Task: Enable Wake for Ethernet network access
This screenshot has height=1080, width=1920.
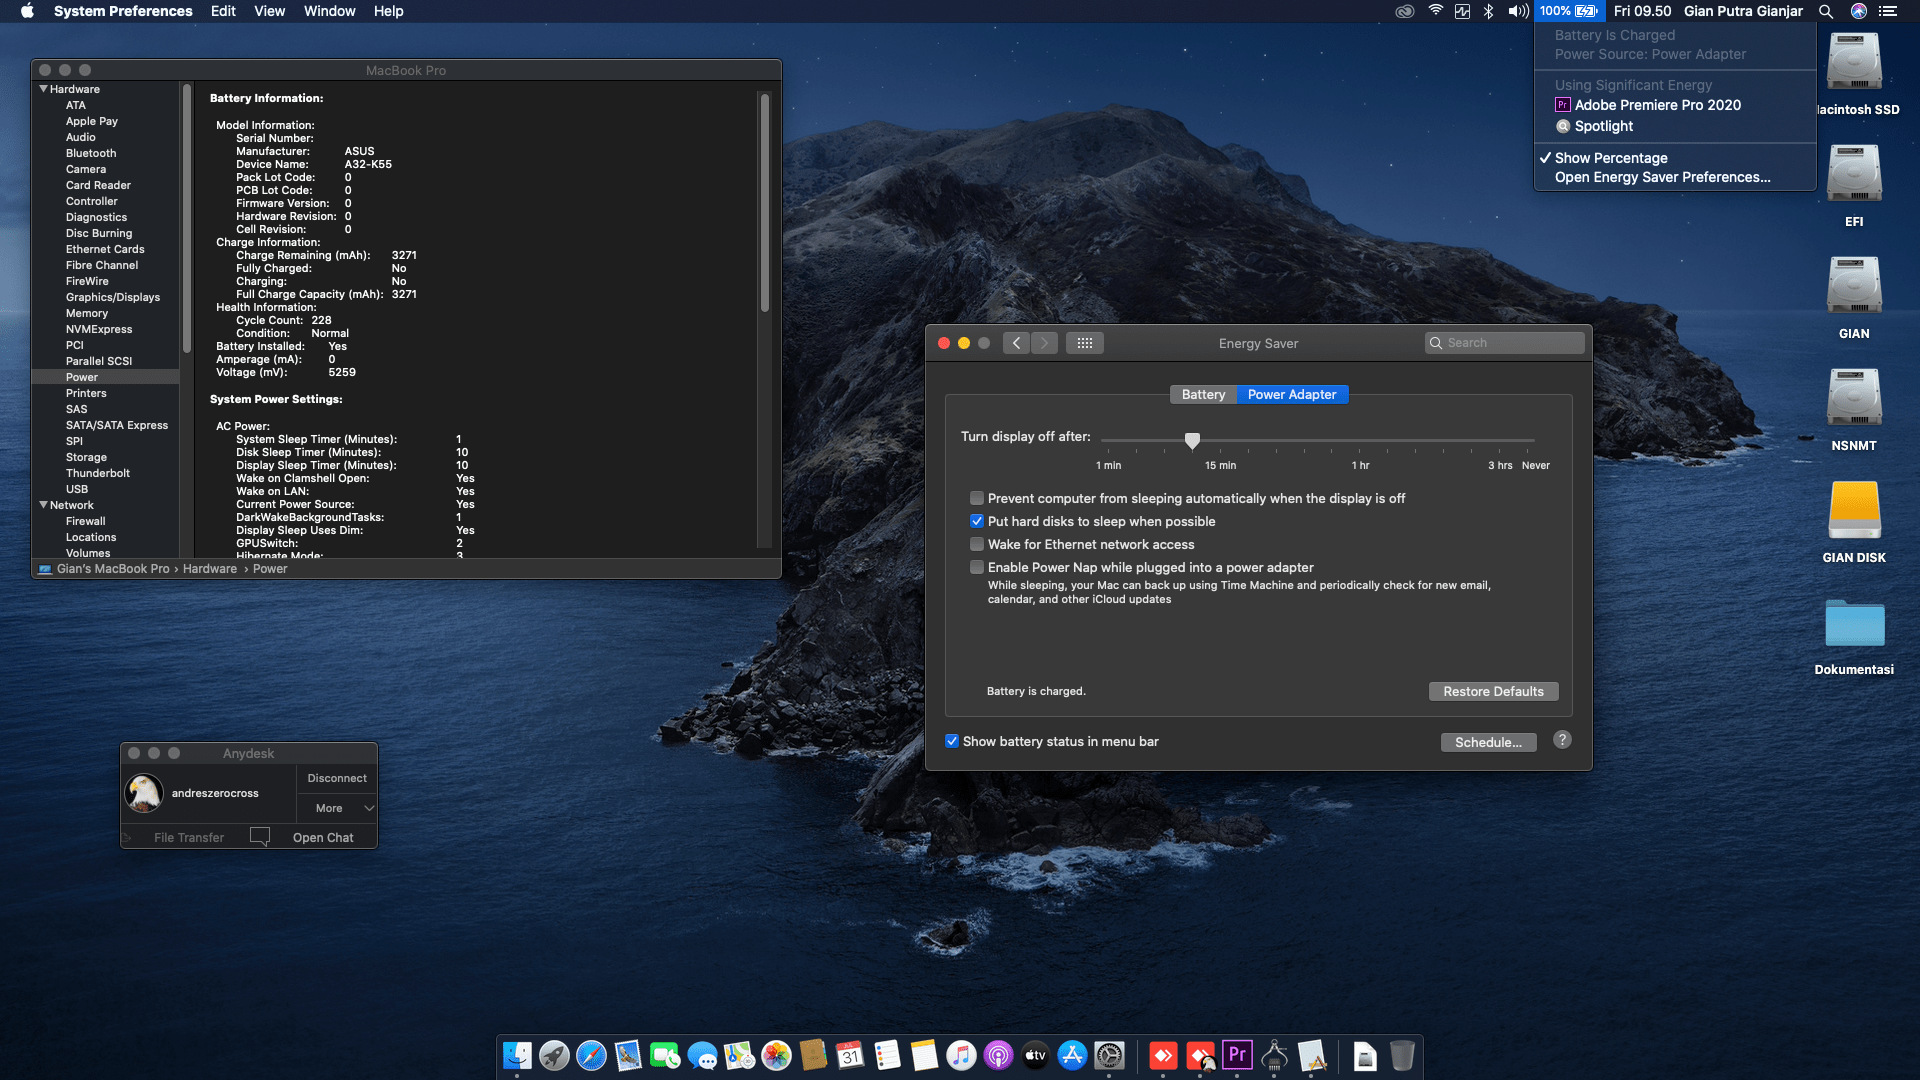Action: pos(977,544)
